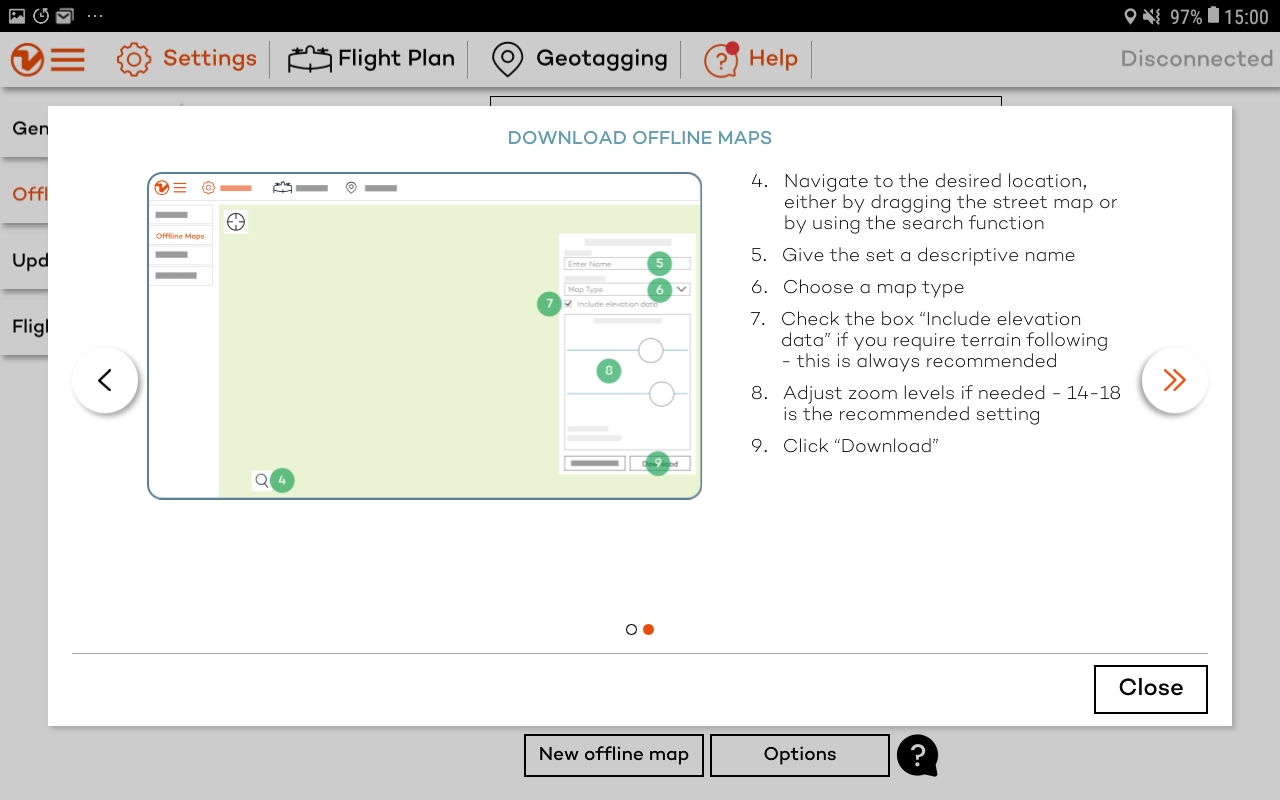Open the Settings tab
The width and height of the screenshot is (1280, 800).
click(209, 59)
